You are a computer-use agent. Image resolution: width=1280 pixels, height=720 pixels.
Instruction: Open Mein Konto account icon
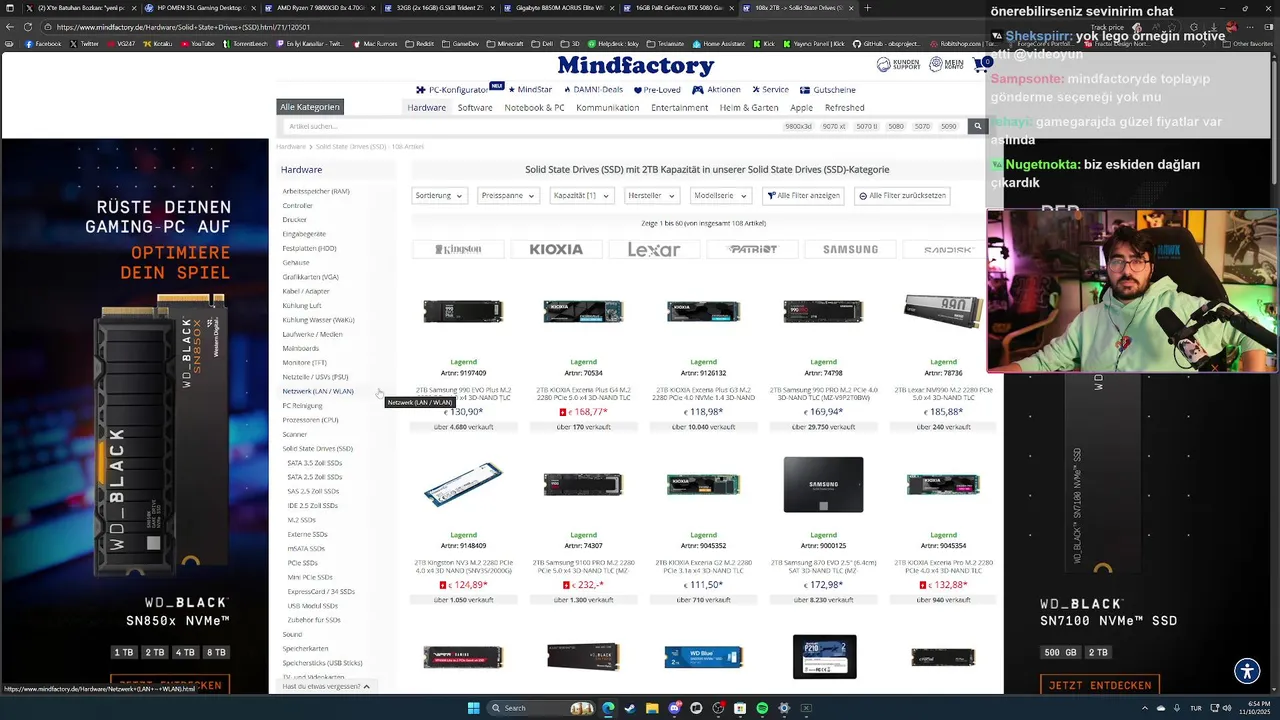tap(946, 65)
